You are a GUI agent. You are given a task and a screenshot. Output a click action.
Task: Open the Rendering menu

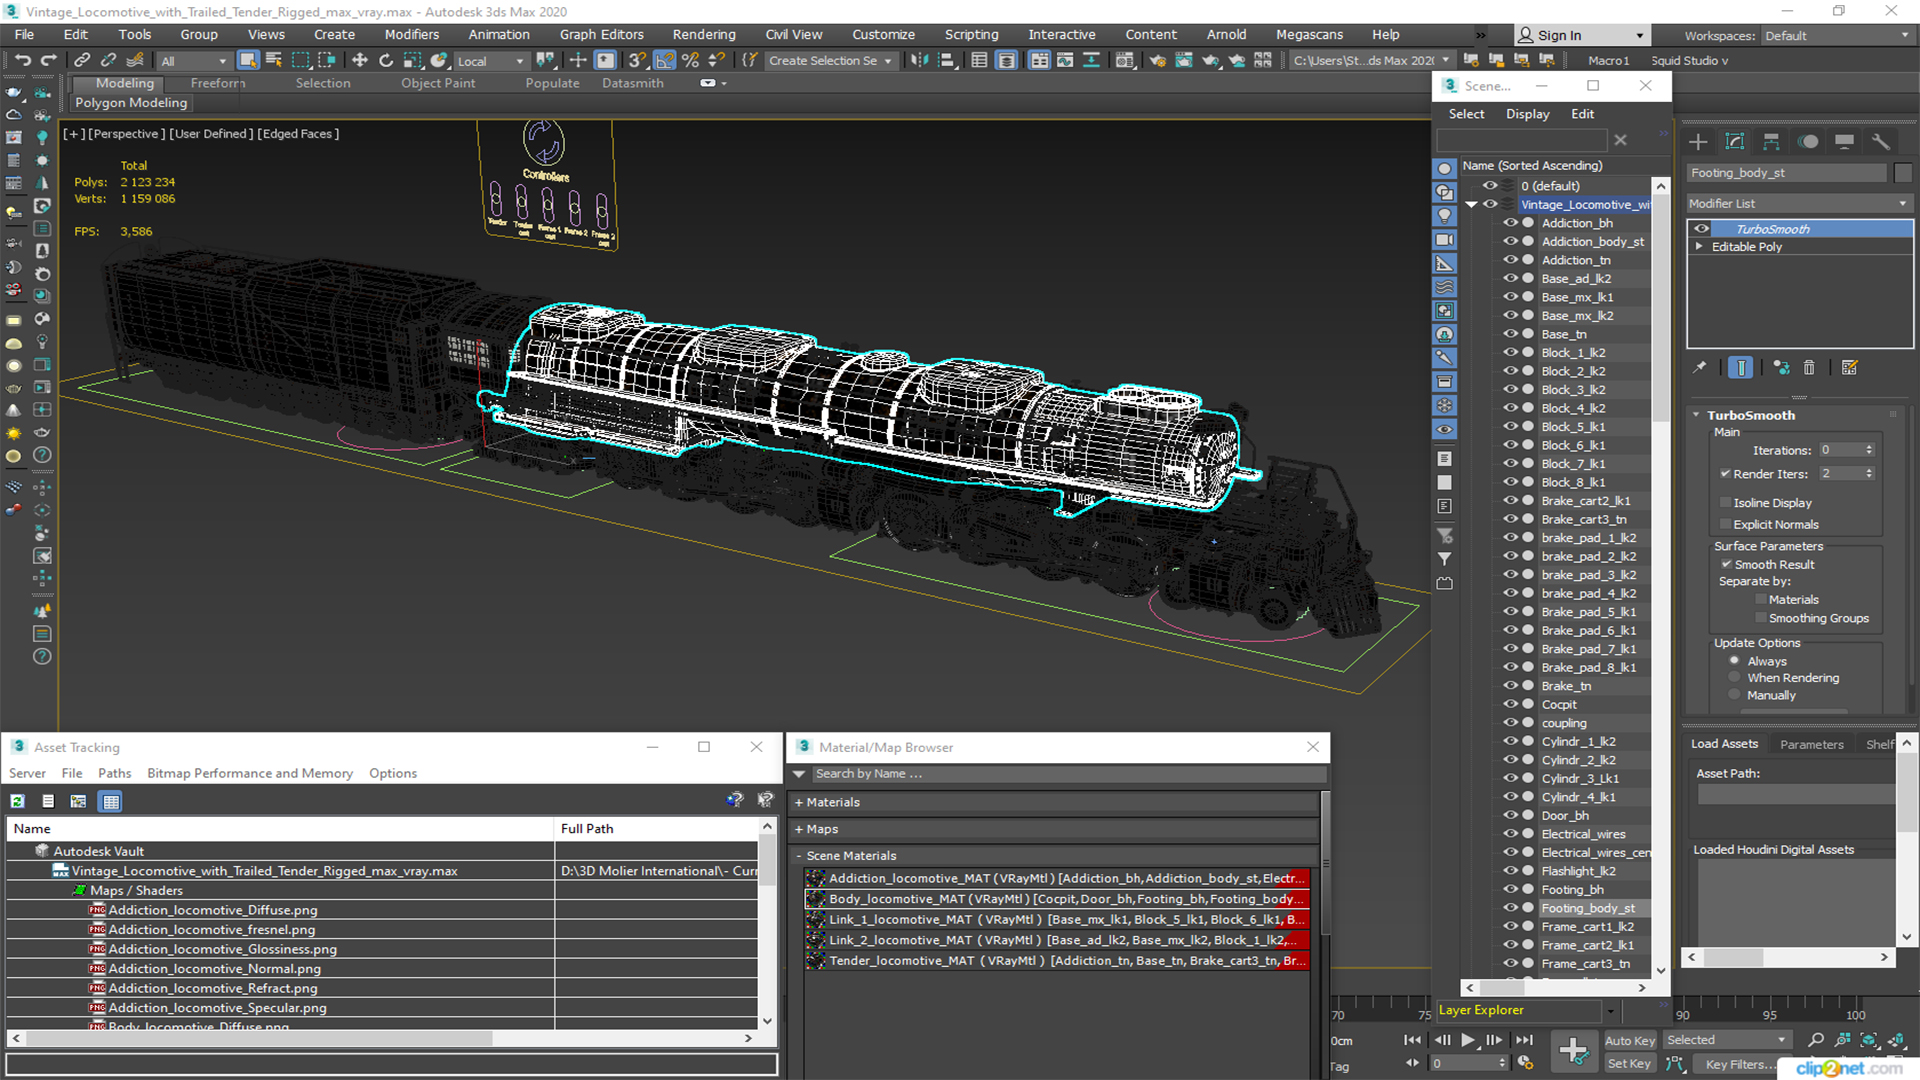click(704, 35)
